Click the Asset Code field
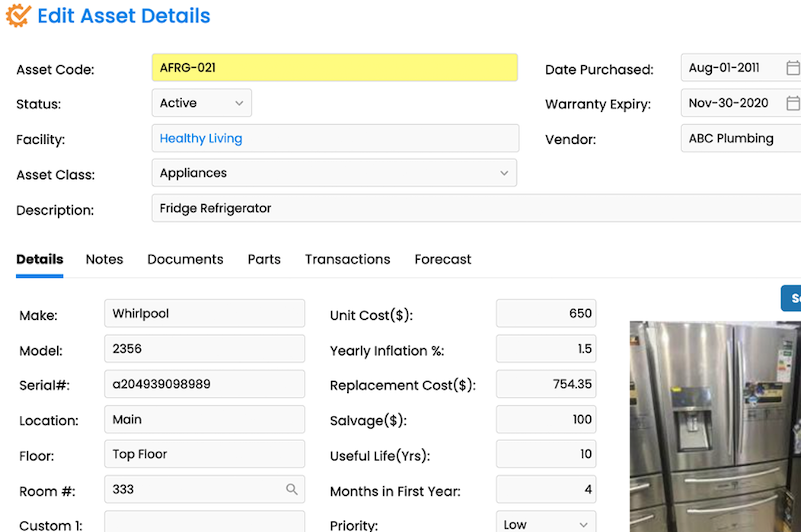801x532 pixels. point(334,68)
